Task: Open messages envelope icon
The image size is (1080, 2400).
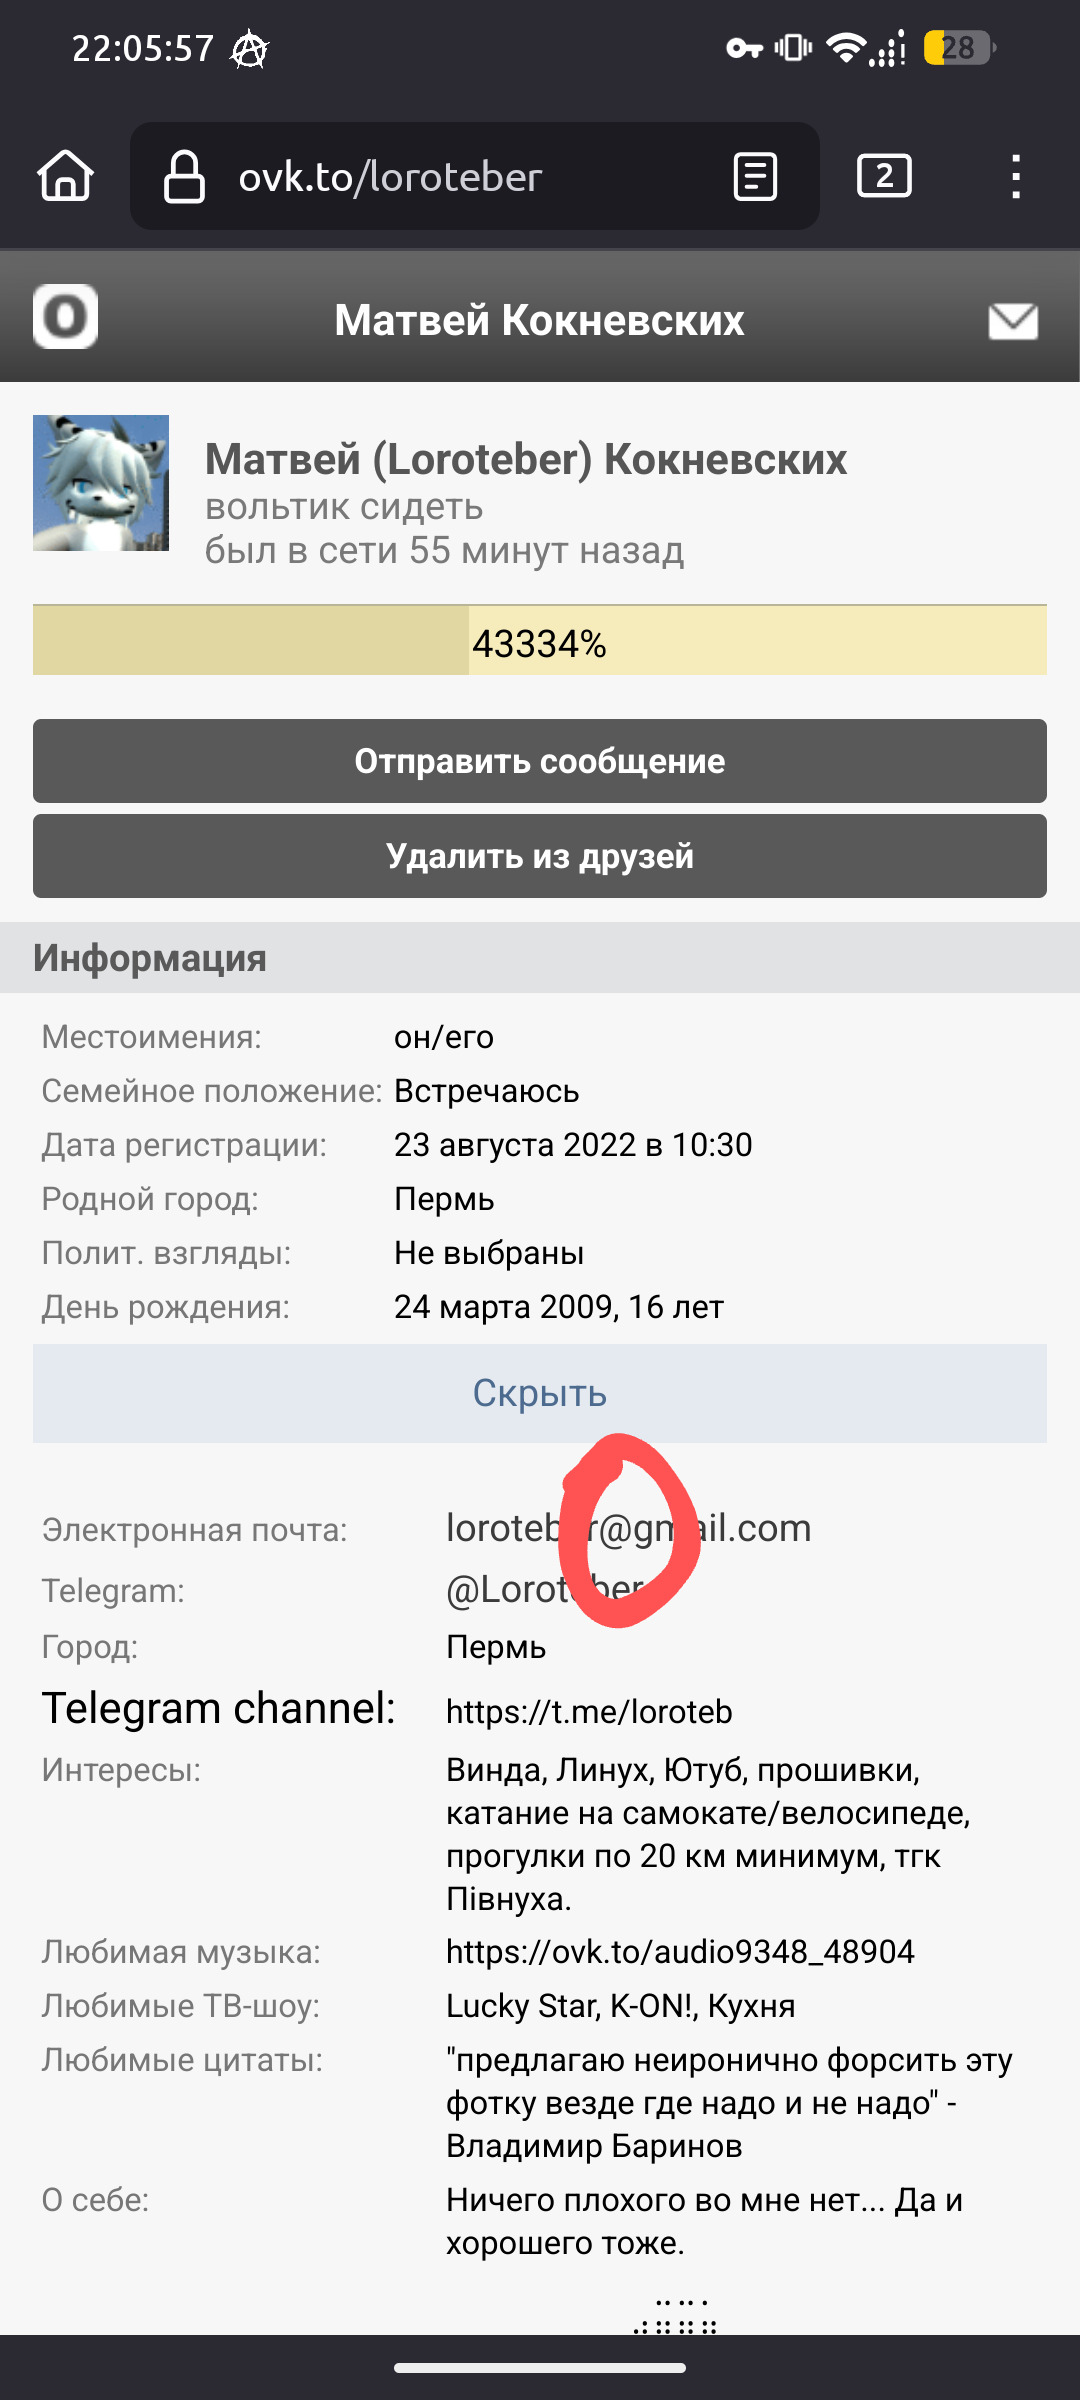Action: point(1012,321)
